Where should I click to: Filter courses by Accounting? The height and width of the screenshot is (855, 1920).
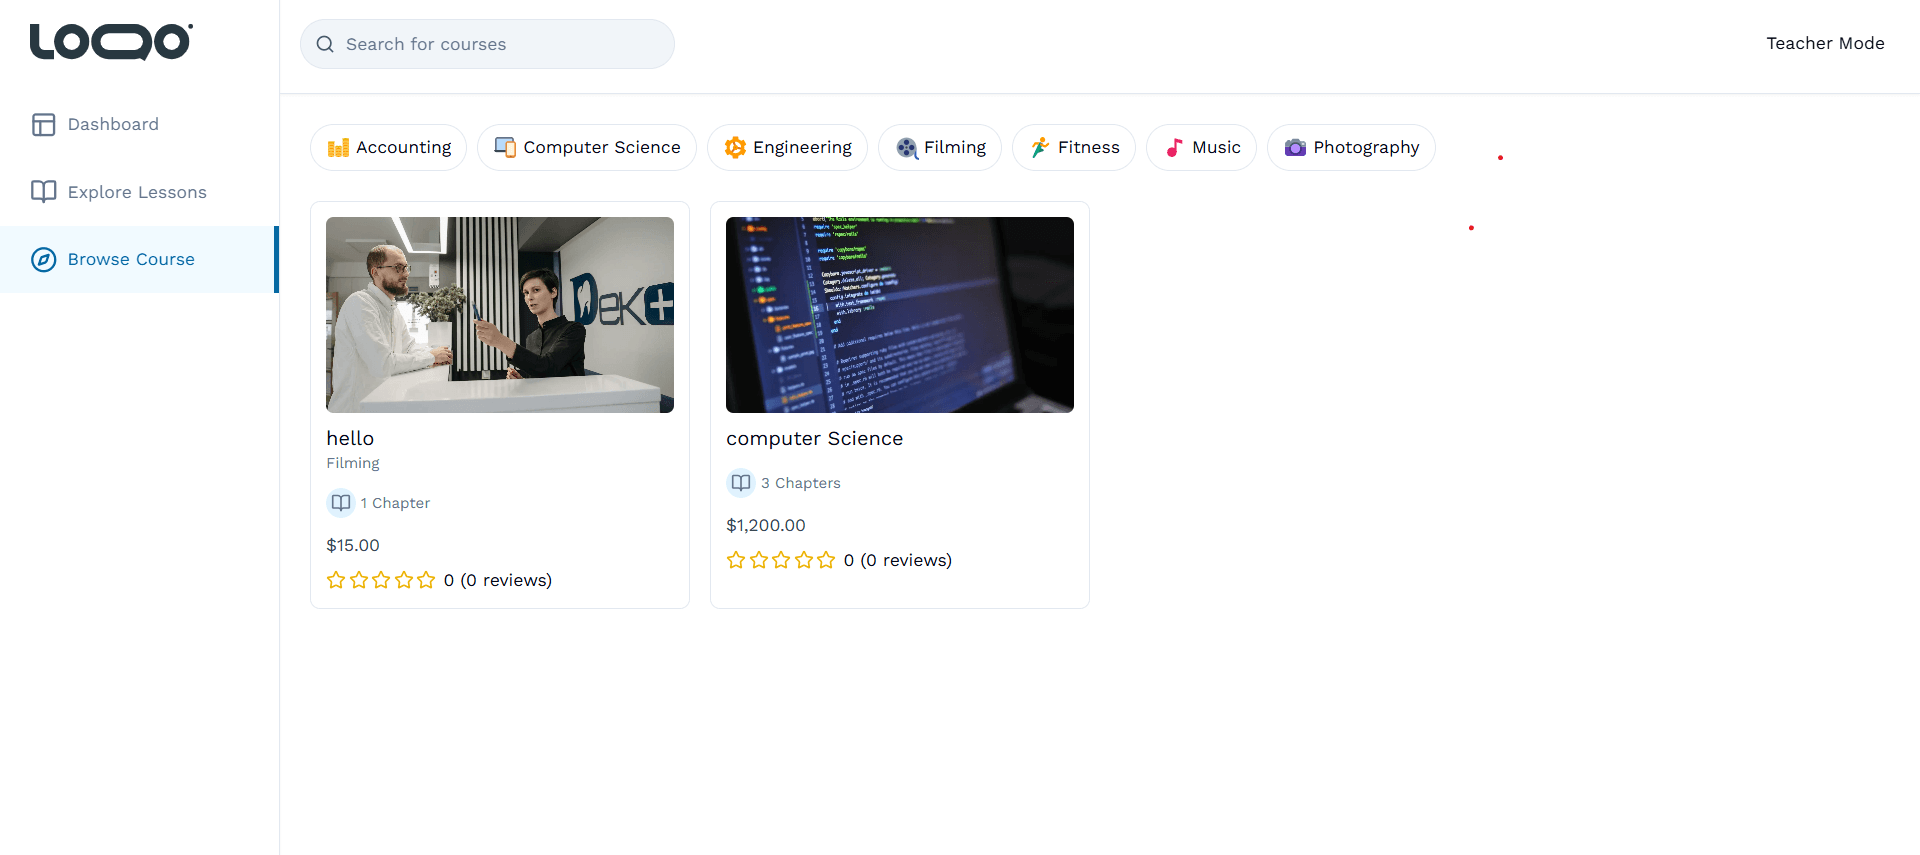point(389,148)
